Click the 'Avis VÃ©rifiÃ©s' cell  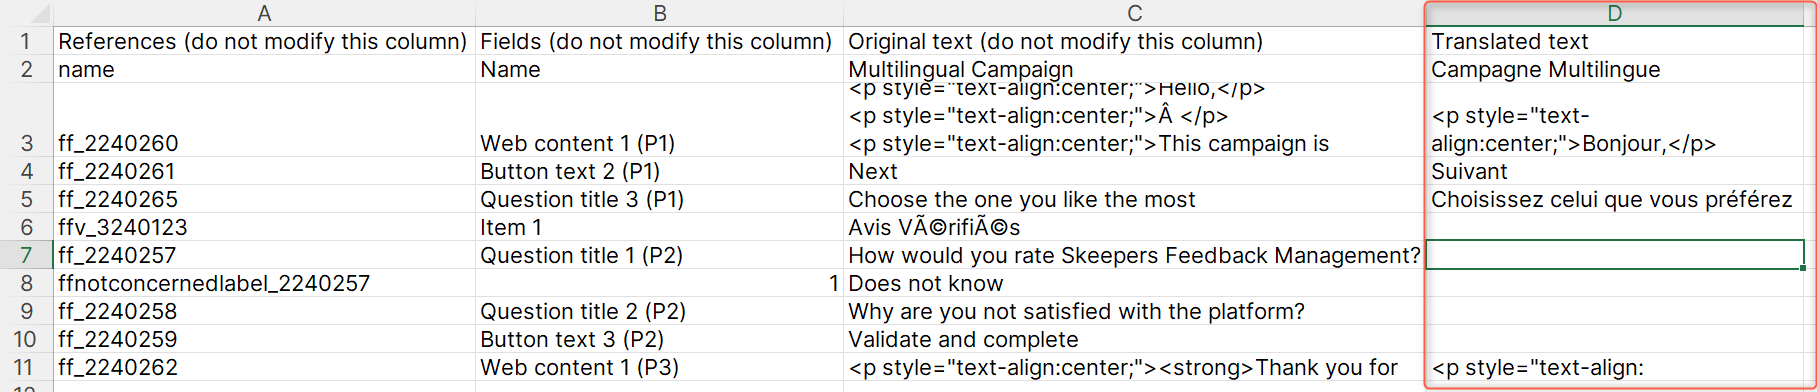point(1134,227)
